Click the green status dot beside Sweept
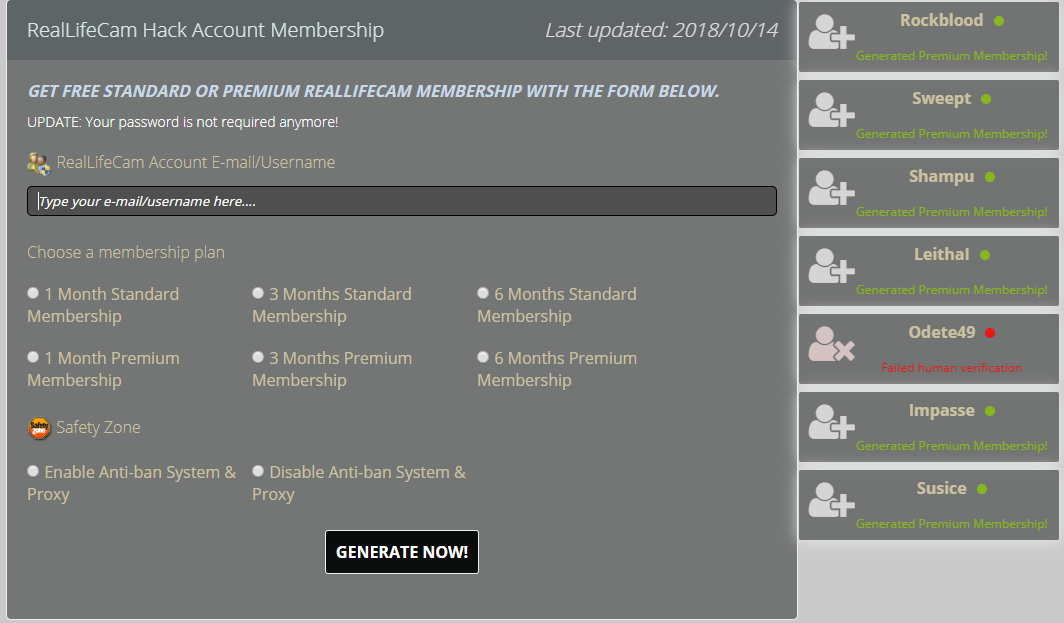 point(986,99)
